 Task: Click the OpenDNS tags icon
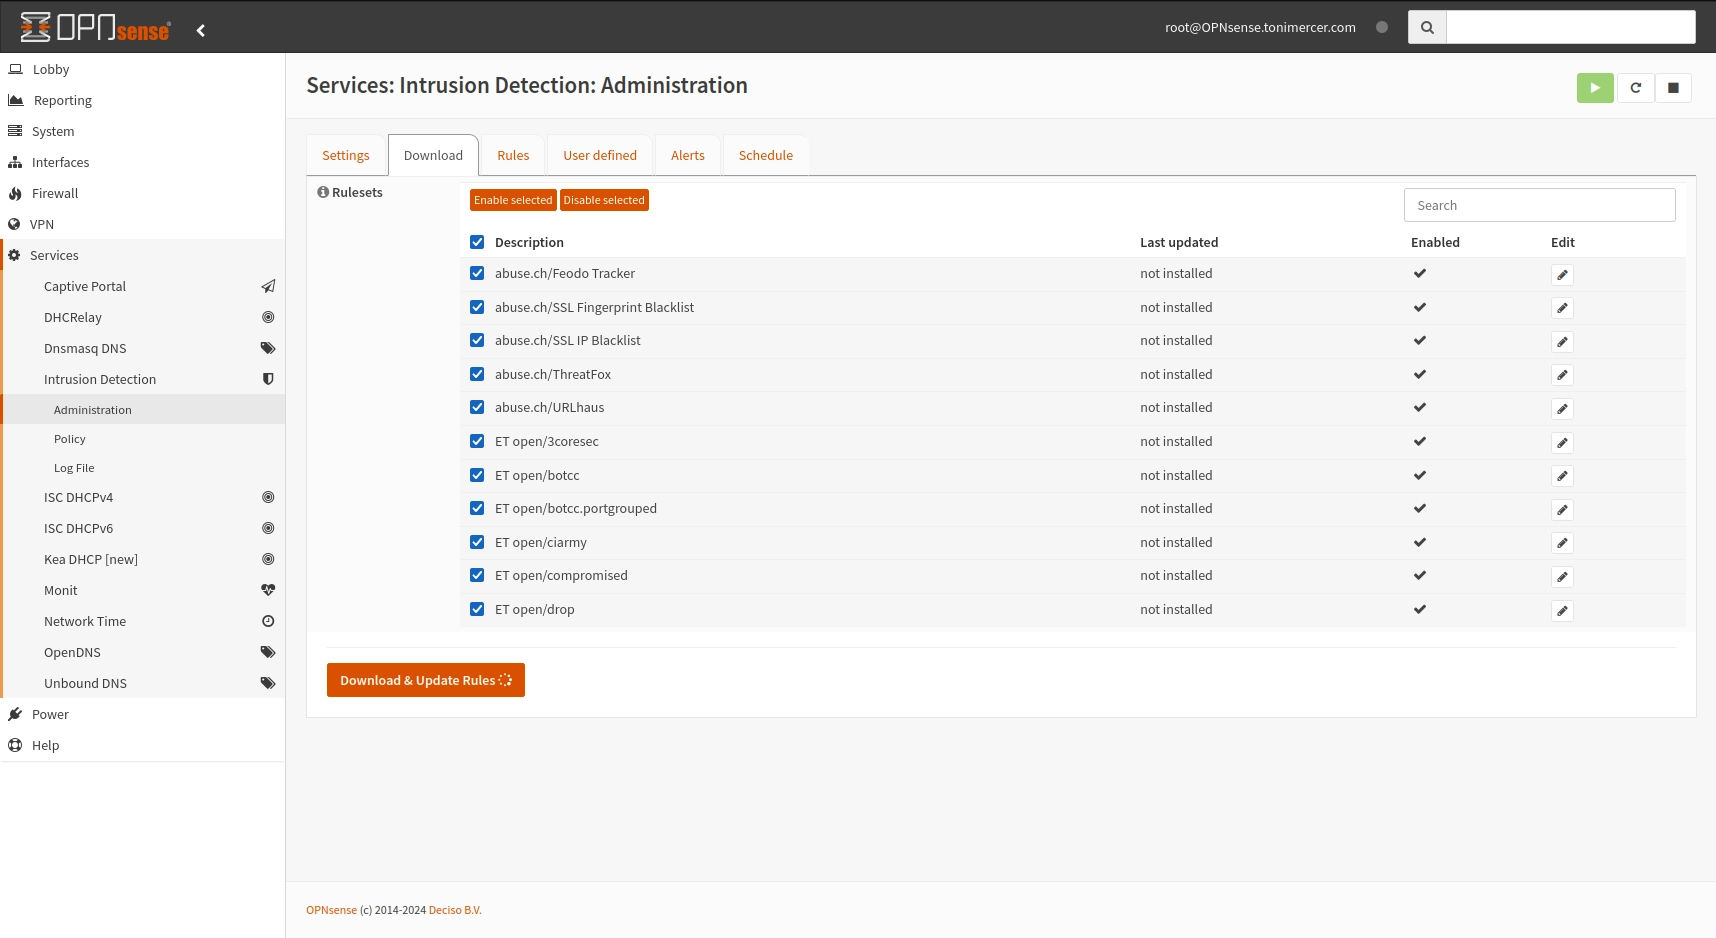coord(268,652)
